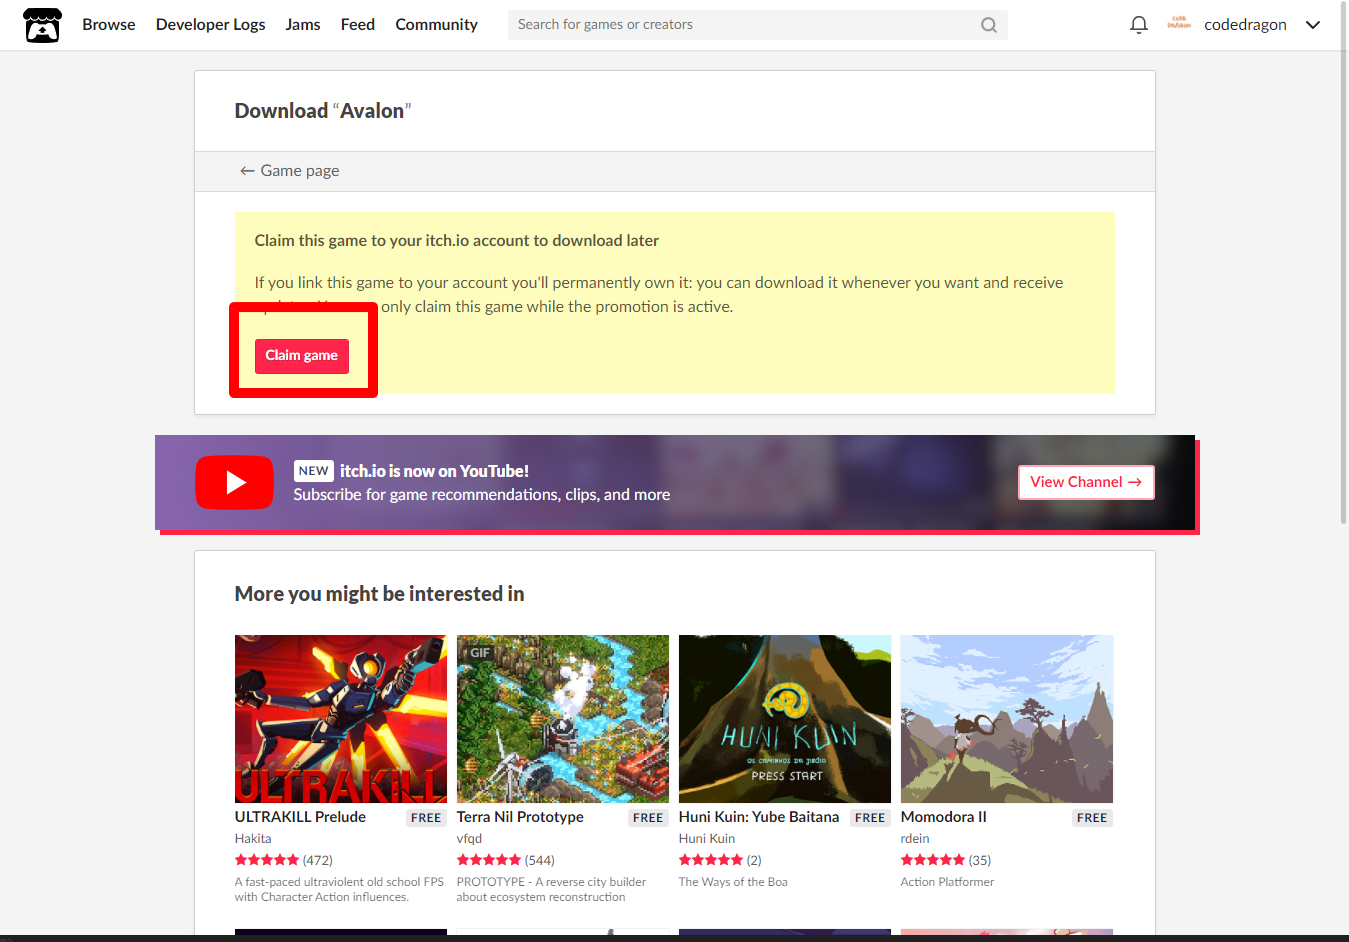
Task: Open Terra Nil Prototype thumbnail
Action: 563,719
